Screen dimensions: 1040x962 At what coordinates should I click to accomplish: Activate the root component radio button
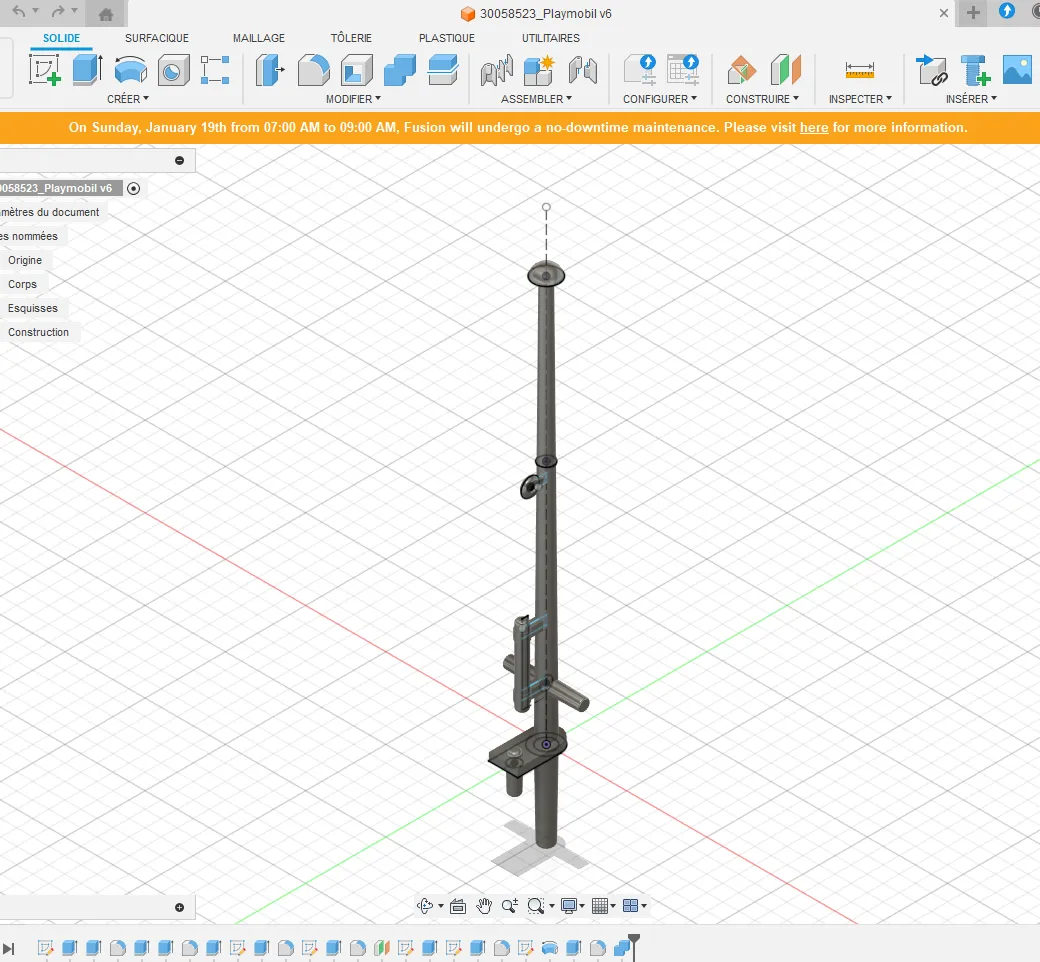click(x=133, y=188)
